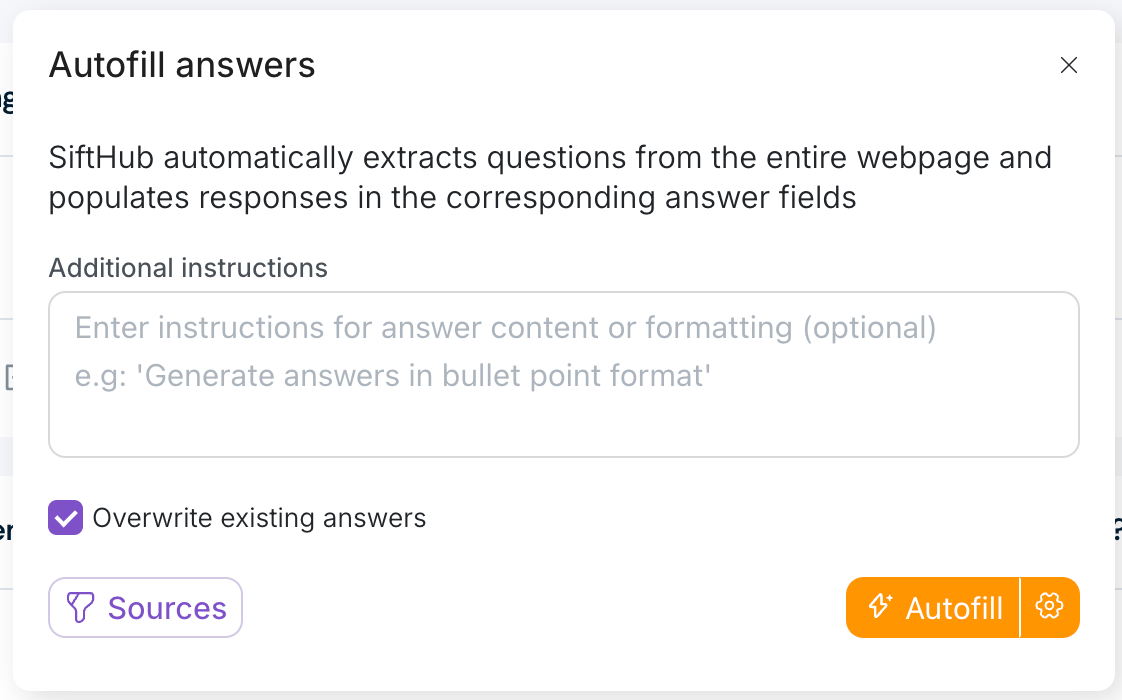The width and height of the screenshot is (1122, 700).
Task: Open autofill settings gear icon
Action: click(1049, 606)
